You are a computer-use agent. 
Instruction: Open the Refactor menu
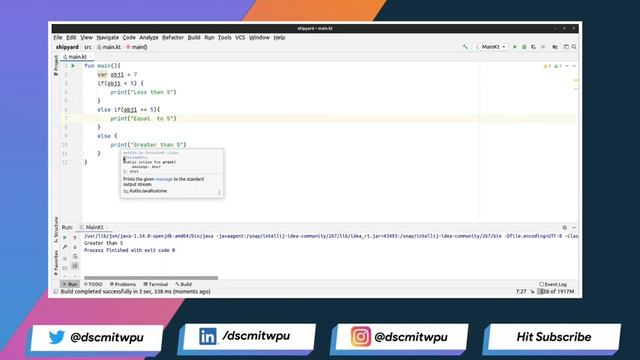point(173,38)
